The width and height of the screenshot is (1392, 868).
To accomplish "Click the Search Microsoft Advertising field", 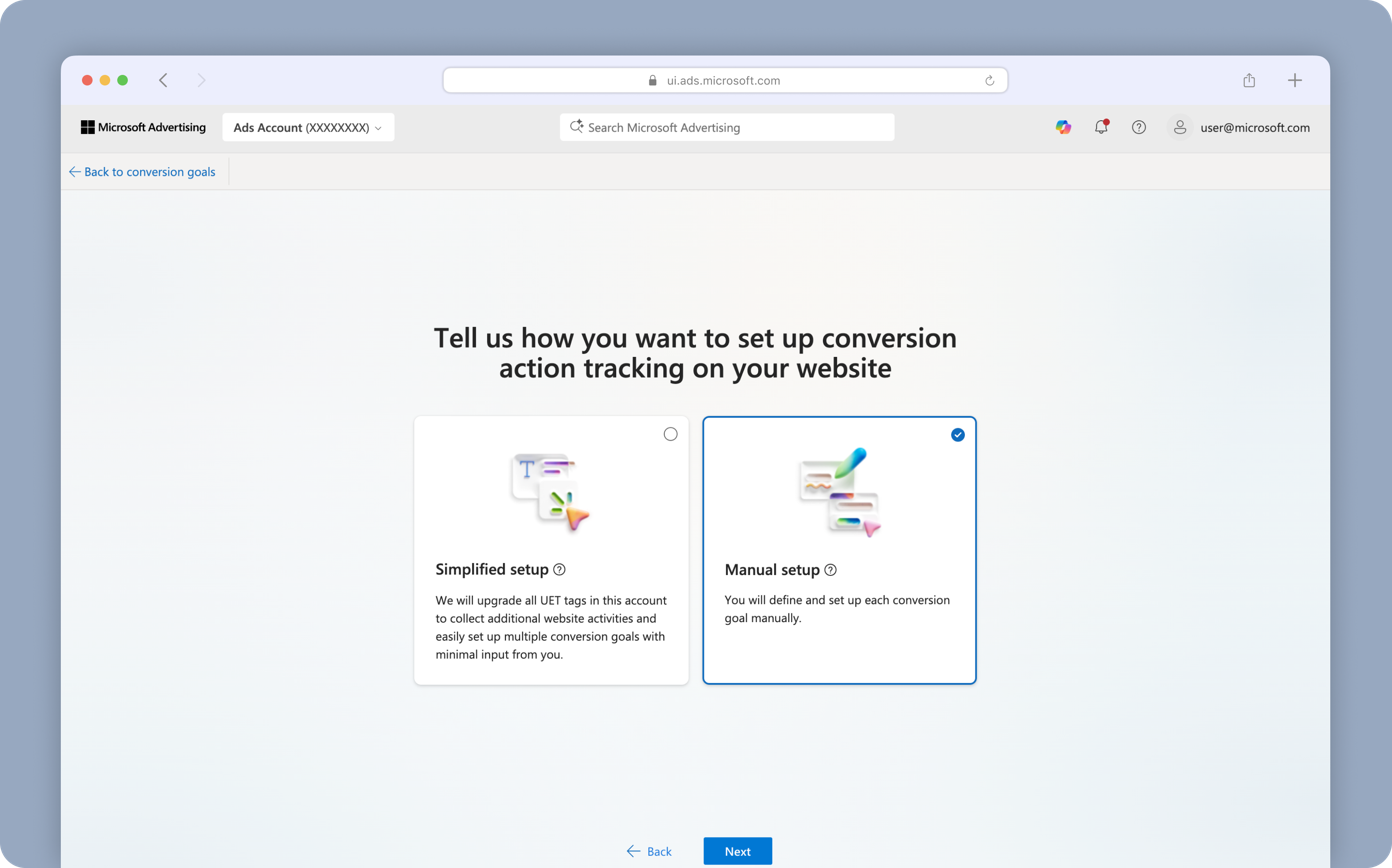I will click(727, 127).
